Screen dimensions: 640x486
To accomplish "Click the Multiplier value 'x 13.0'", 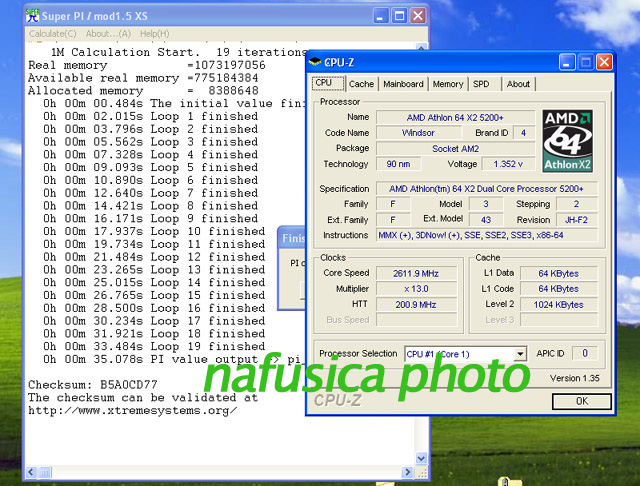I will pos(416,289).
